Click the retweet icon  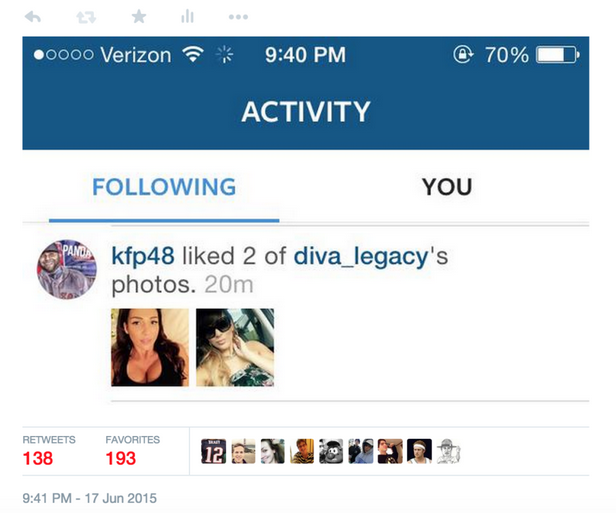86,17
